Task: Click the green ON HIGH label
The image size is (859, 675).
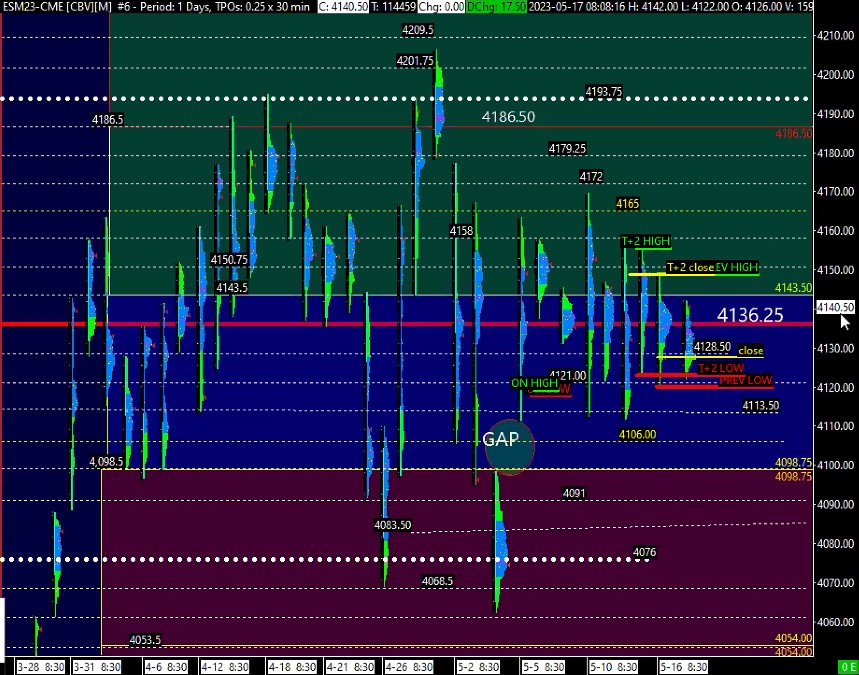Action: click(534, 383)
